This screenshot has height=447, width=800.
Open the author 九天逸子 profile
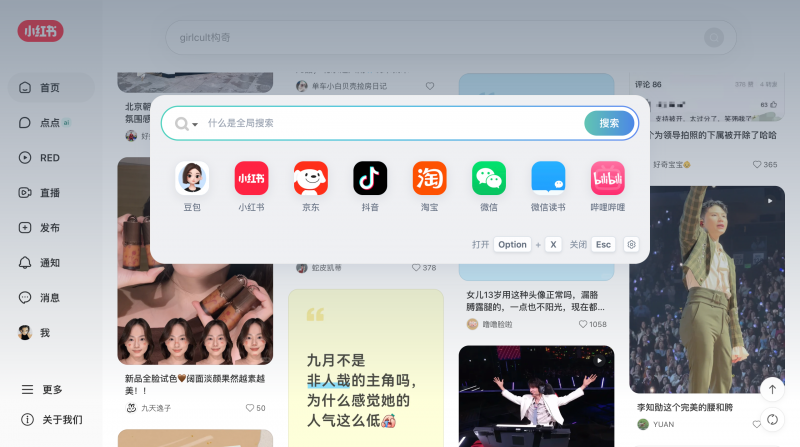[148, 408]
